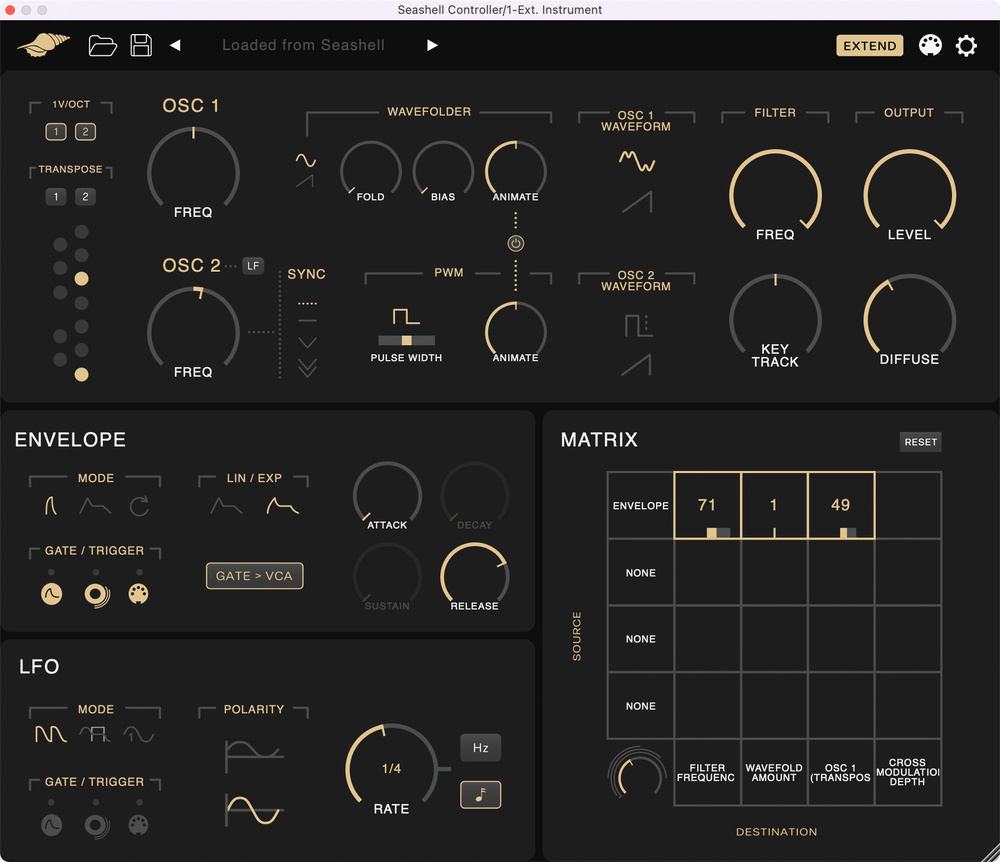Click the EXTEND button
The image size is (1000, 862).
(x=869, y=46)
